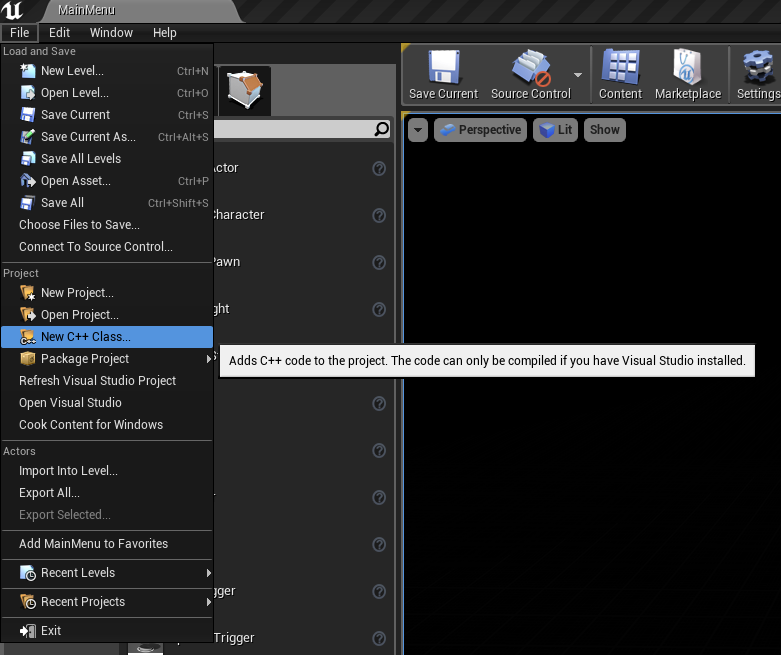Viewport: 781px width, 656px height.
Task: Open the Lit view mode dropdown
Action: pos(555,130)
